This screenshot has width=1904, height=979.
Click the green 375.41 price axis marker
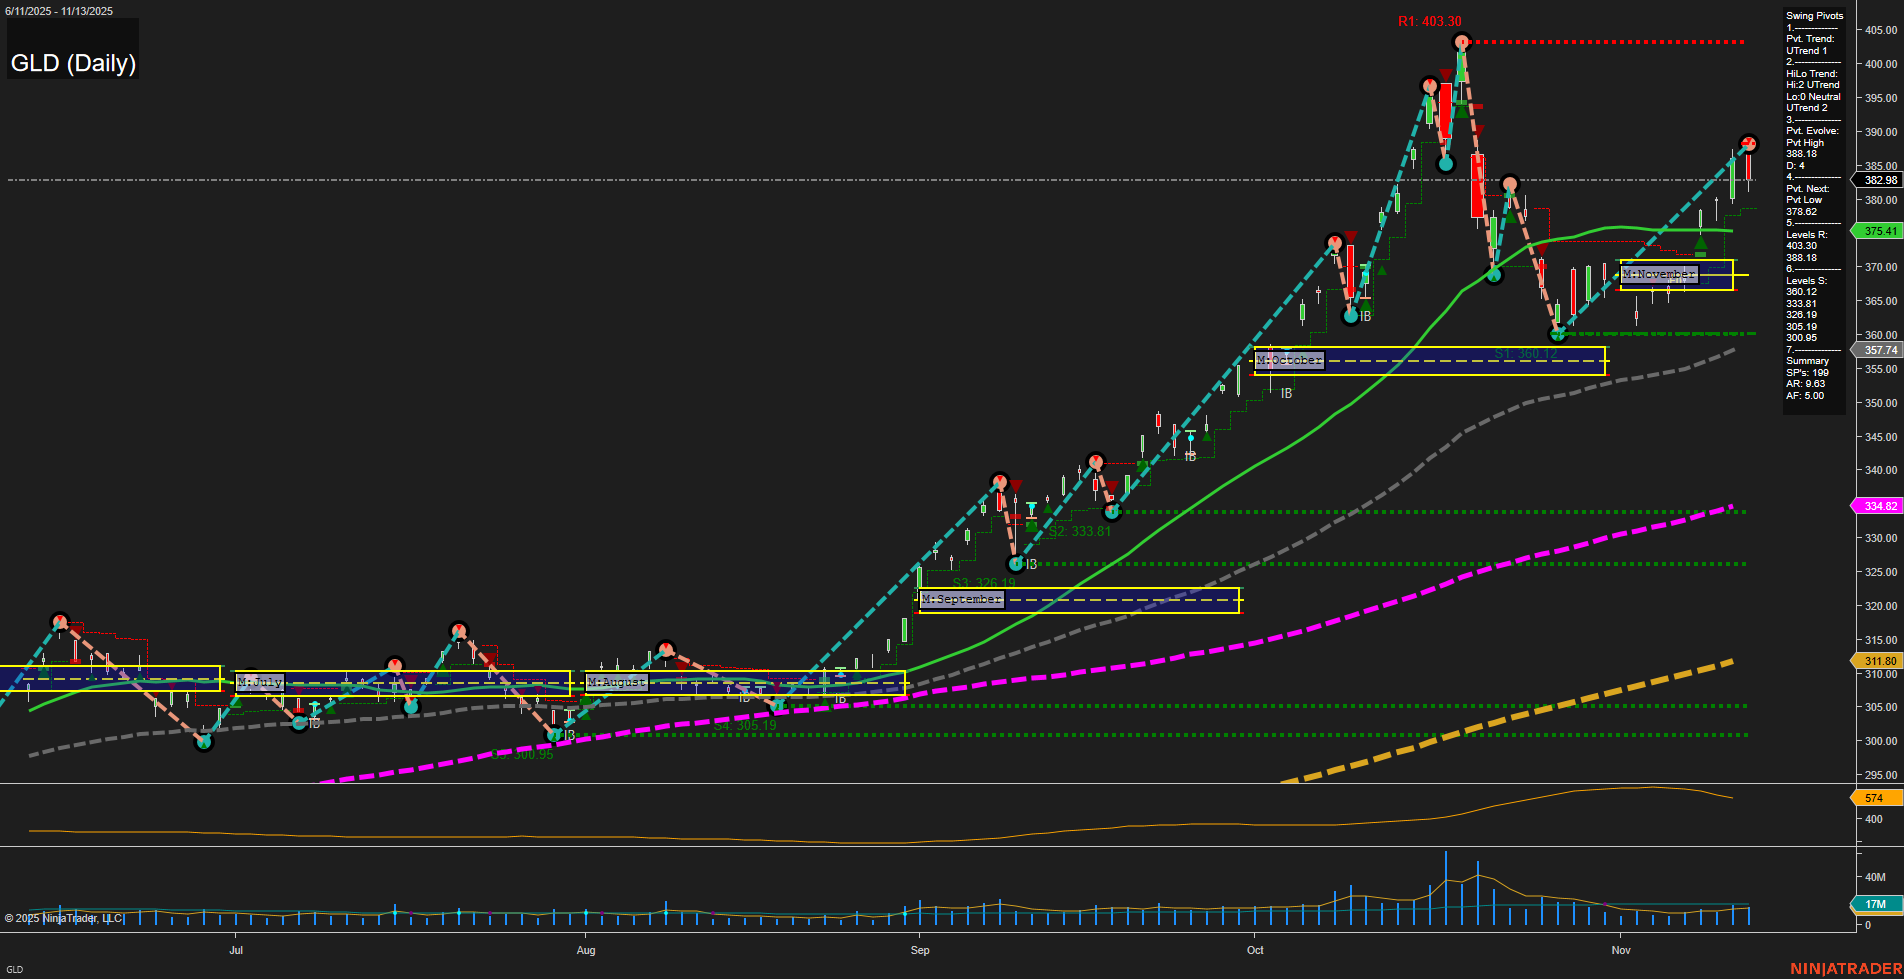(x=1879, y=231)
